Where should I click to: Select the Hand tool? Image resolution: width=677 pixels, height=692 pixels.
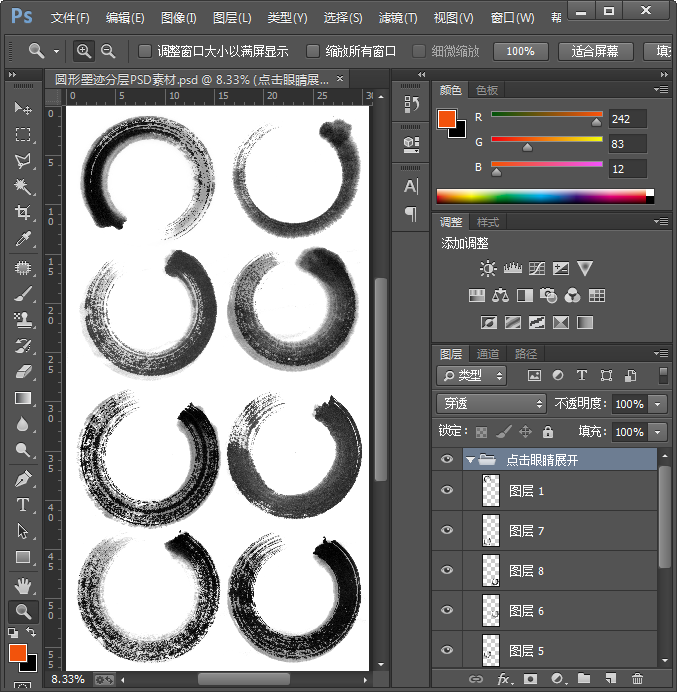point(23,585)
